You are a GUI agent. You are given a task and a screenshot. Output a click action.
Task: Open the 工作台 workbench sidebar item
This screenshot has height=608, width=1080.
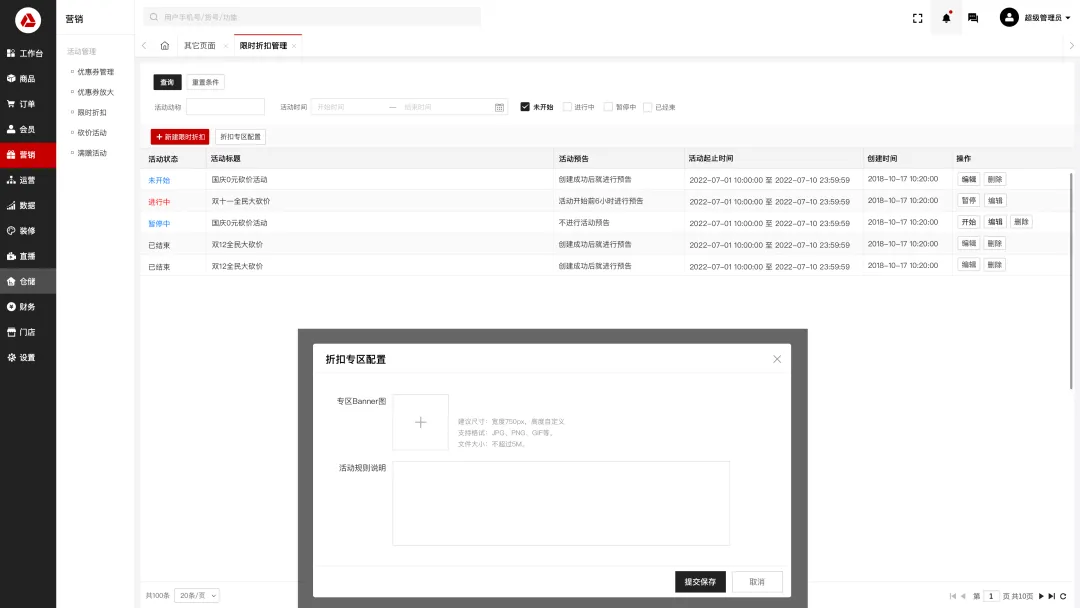[x=28, y=53]
